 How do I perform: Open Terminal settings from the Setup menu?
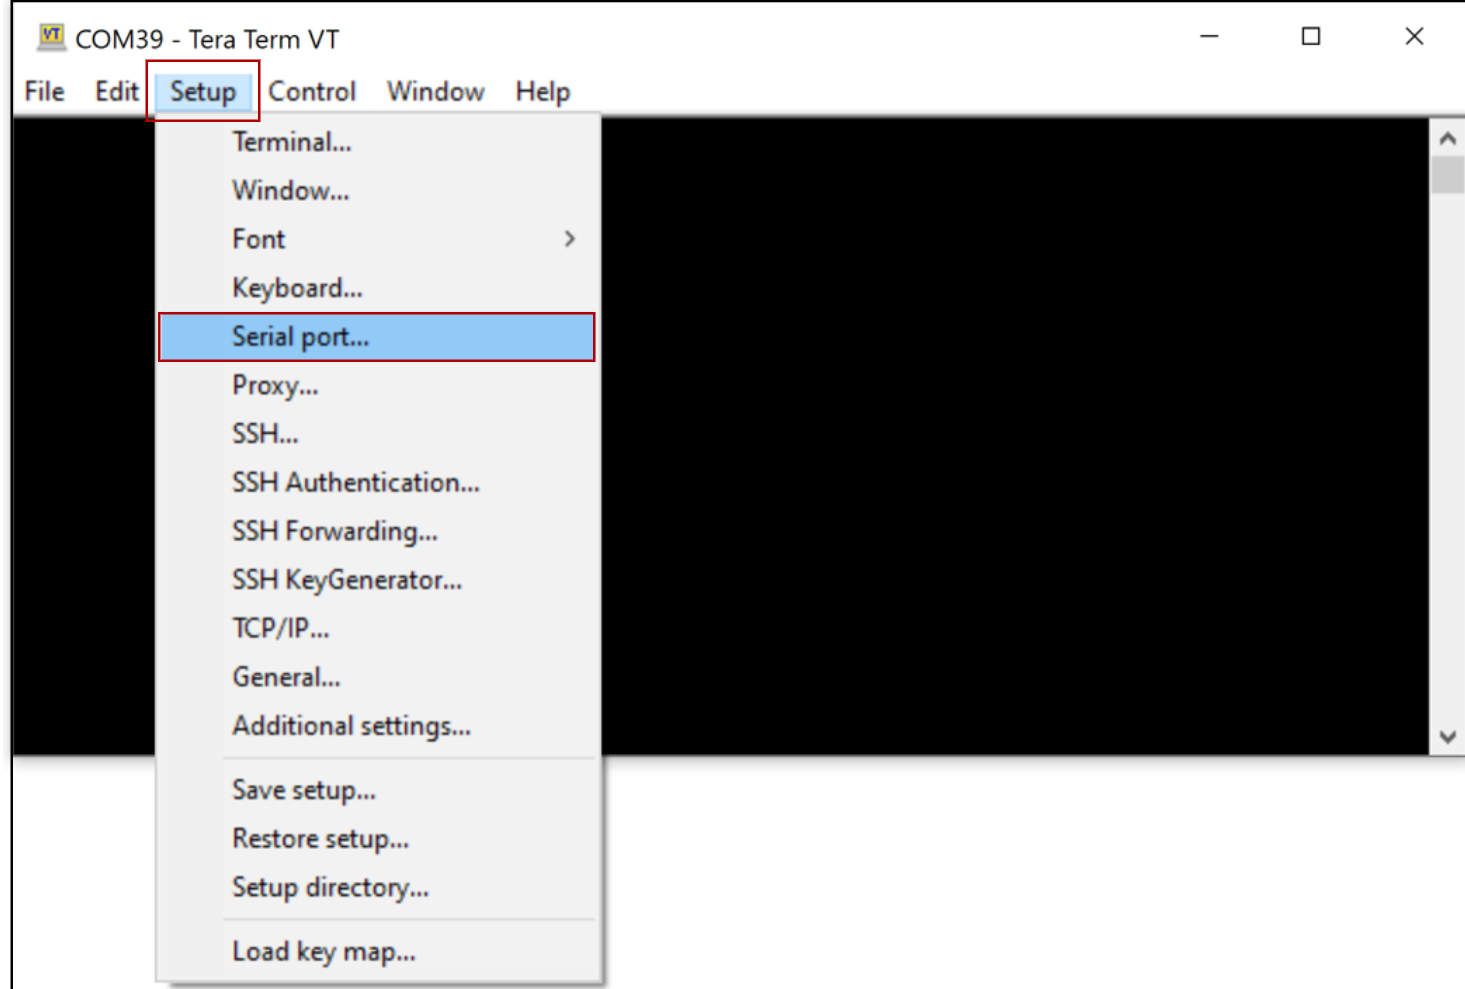[291, 142]
